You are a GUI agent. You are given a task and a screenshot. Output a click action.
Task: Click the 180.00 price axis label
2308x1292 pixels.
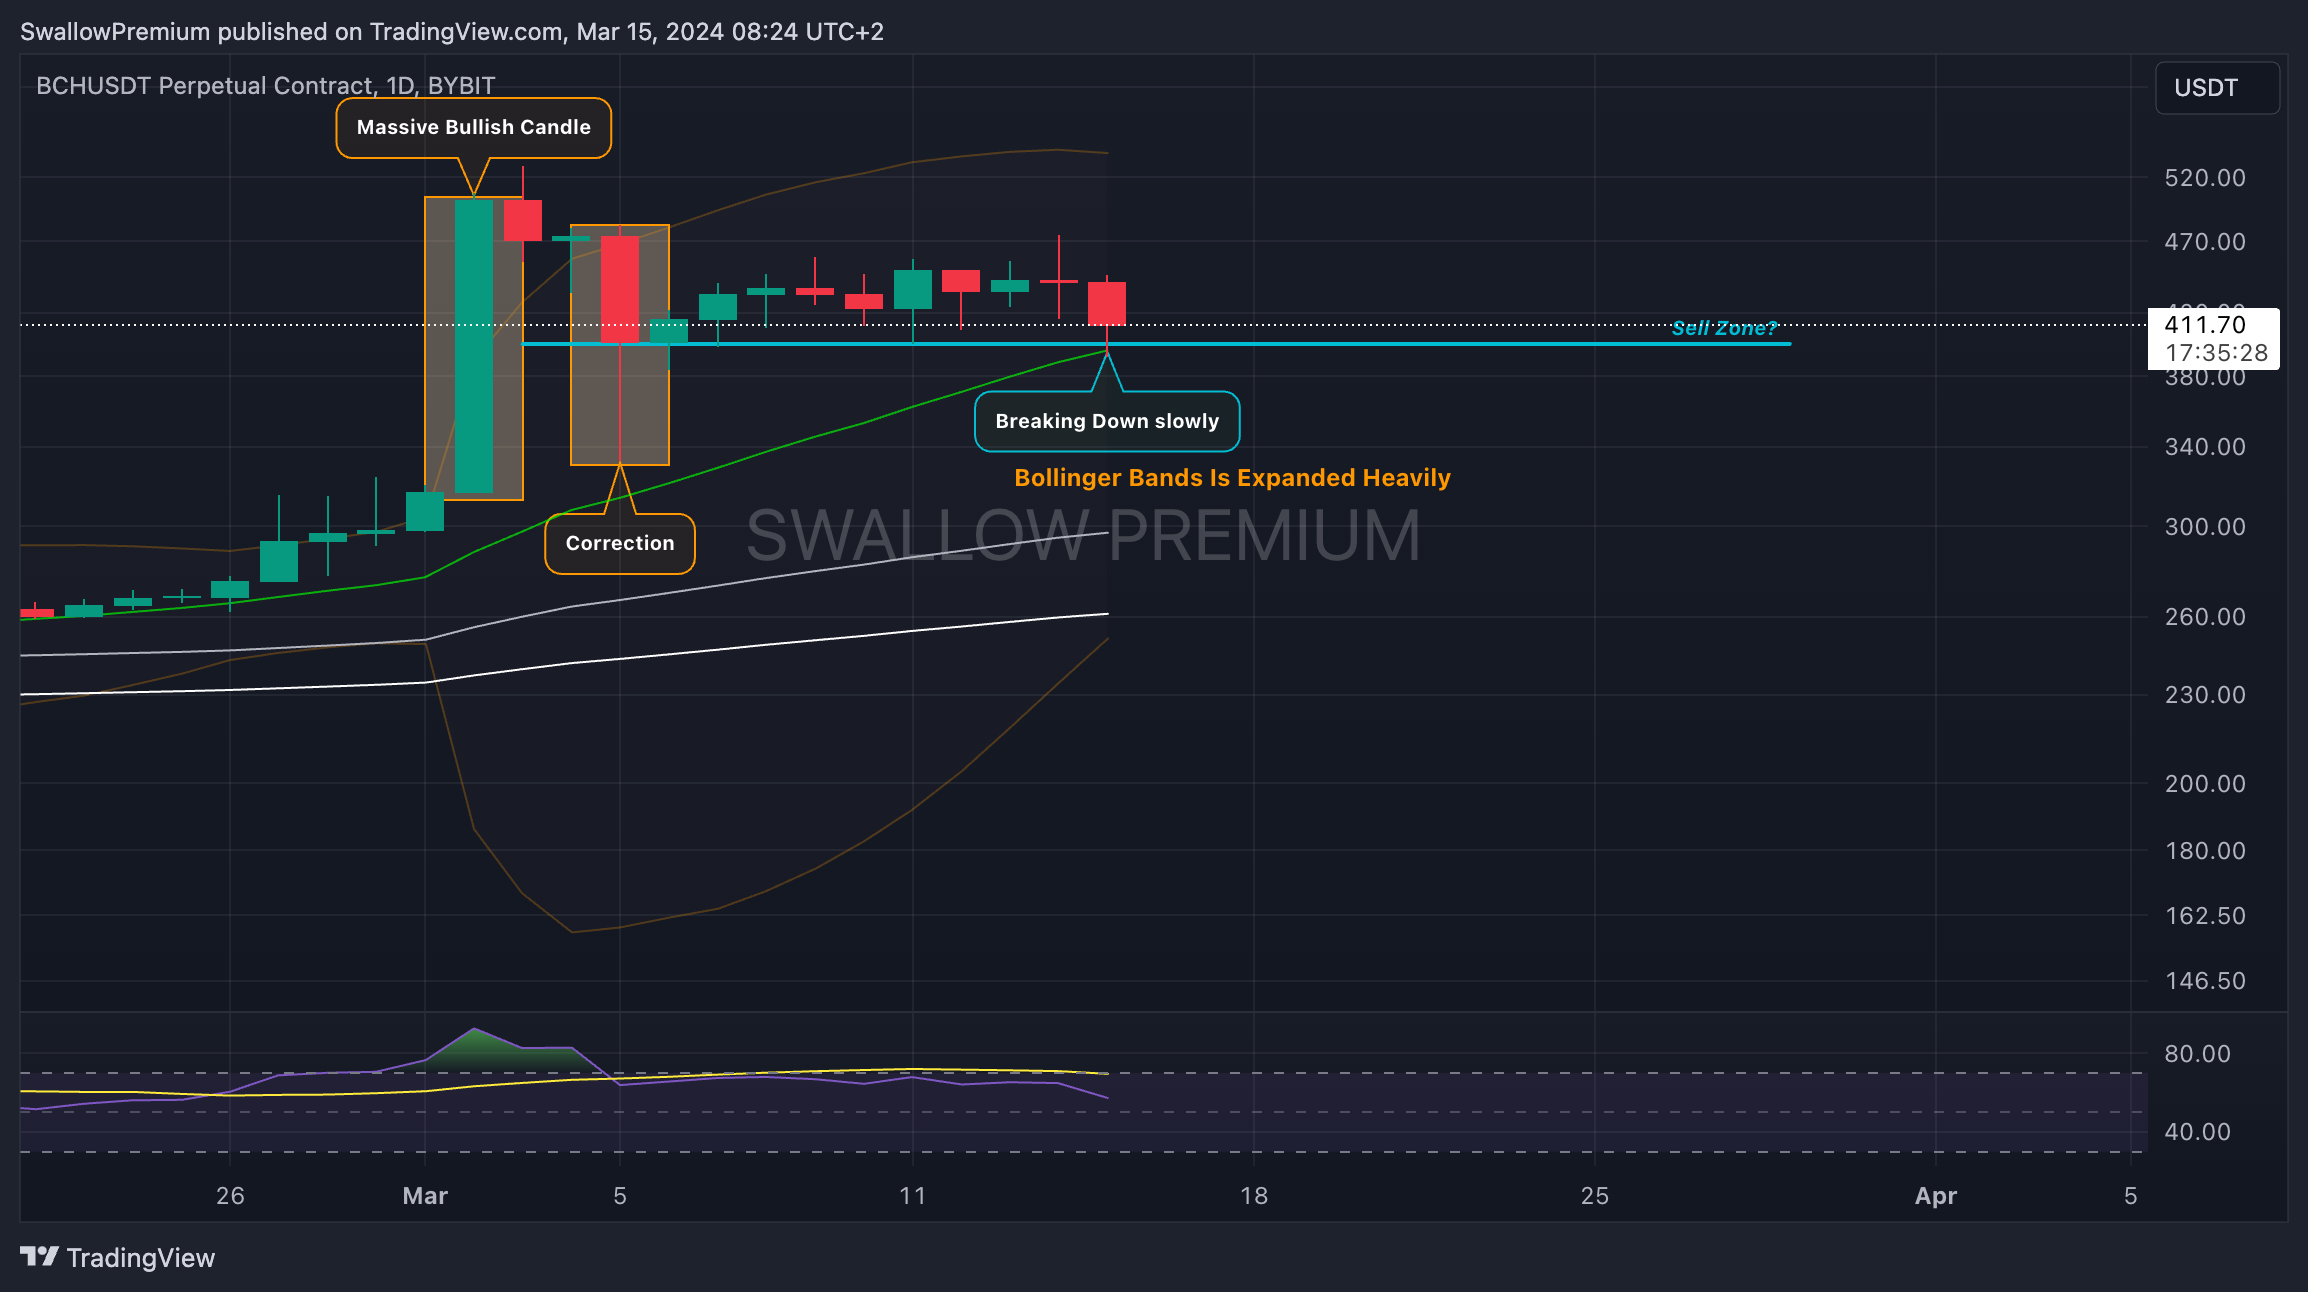(x=2205, y=851)
